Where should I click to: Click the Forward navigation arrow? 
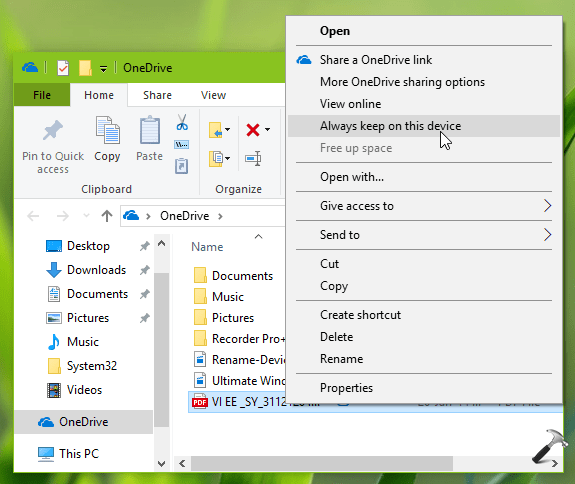click(63, 216)
